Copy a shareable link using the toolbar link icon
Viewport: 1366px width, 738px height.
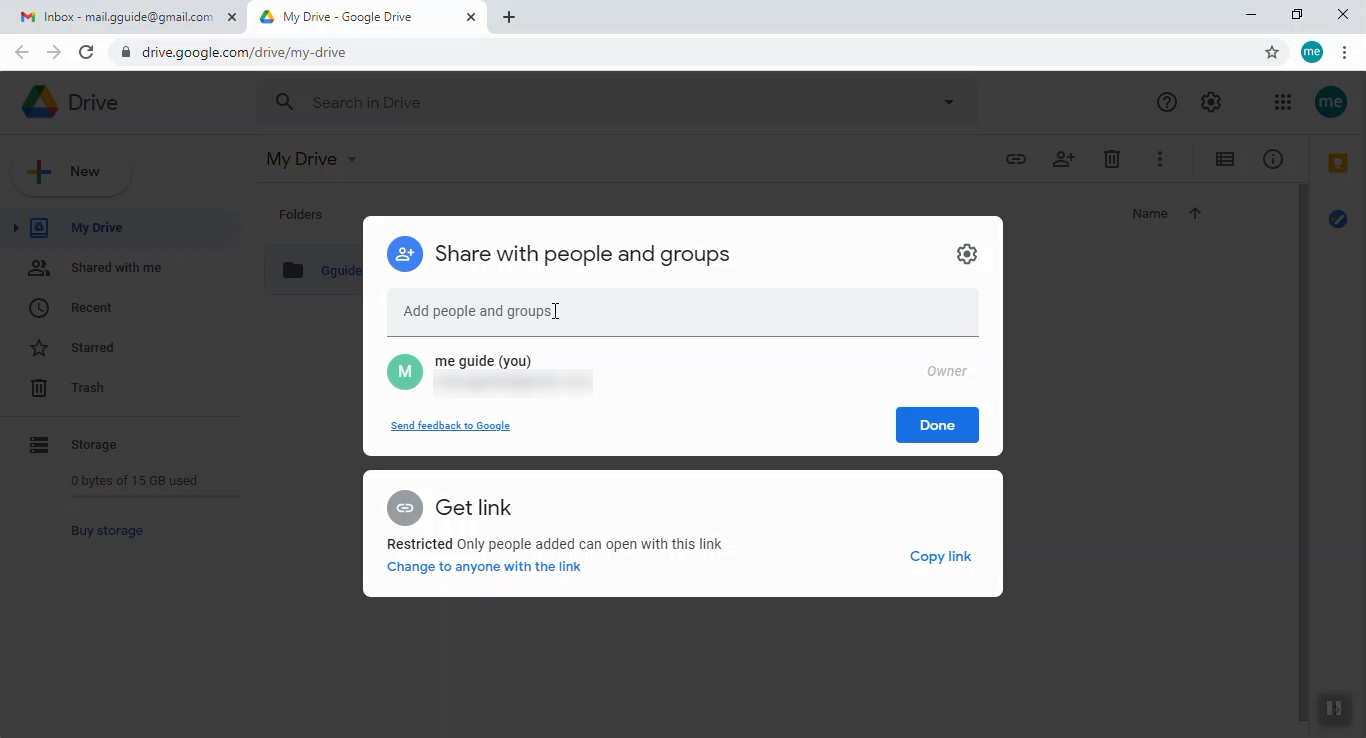pos(1016,159)
